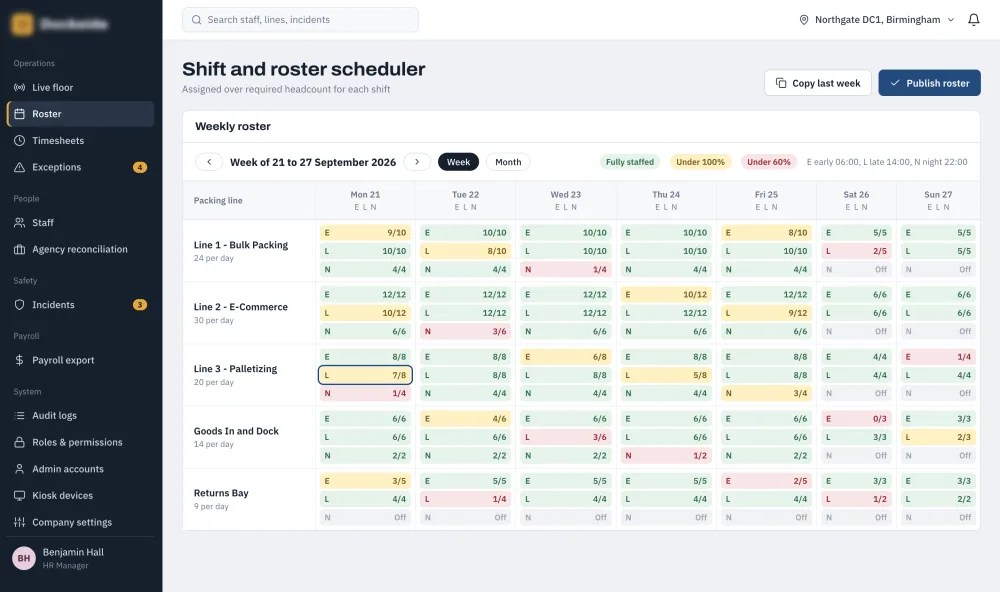The height and width of the screenshot is (592, 1000).
Task: Click the BH user avatar
Action: coord(24,558)
